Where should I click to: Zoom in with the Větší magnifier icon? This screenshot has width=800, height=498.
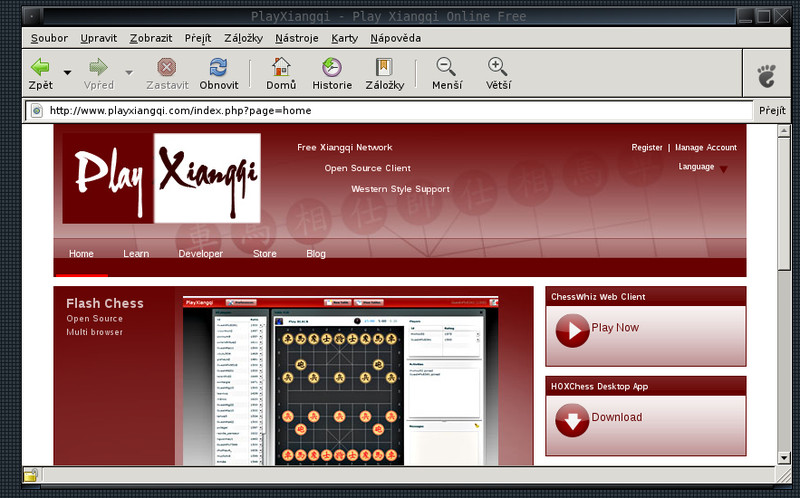coord(498,67)
